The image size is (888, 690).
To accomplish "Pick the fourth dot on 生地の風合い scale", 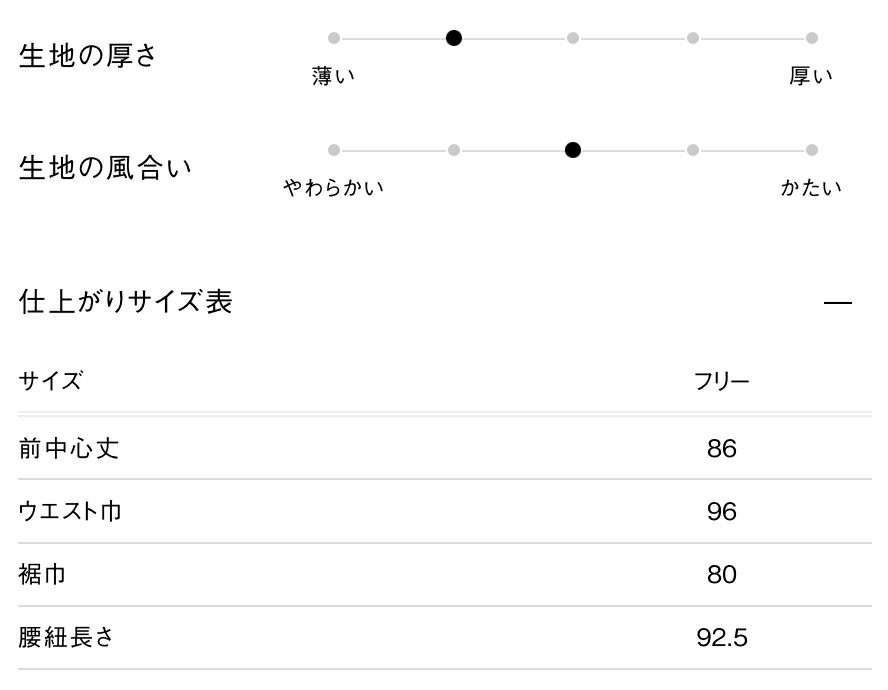I will (692, 150).
